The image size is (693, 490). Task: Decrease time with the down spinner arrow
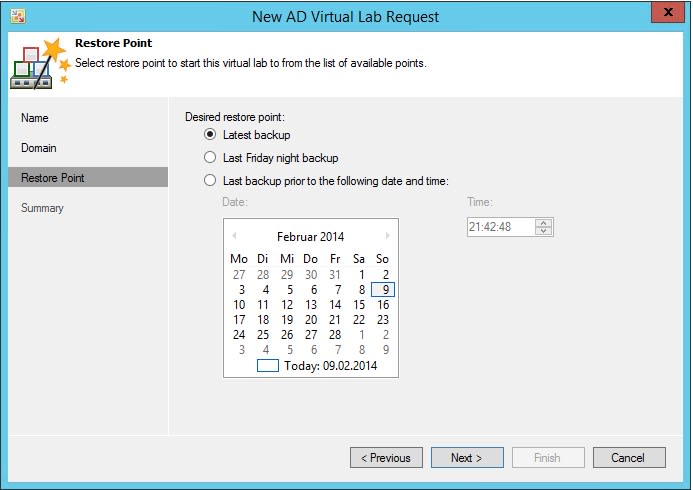(544, 231)
